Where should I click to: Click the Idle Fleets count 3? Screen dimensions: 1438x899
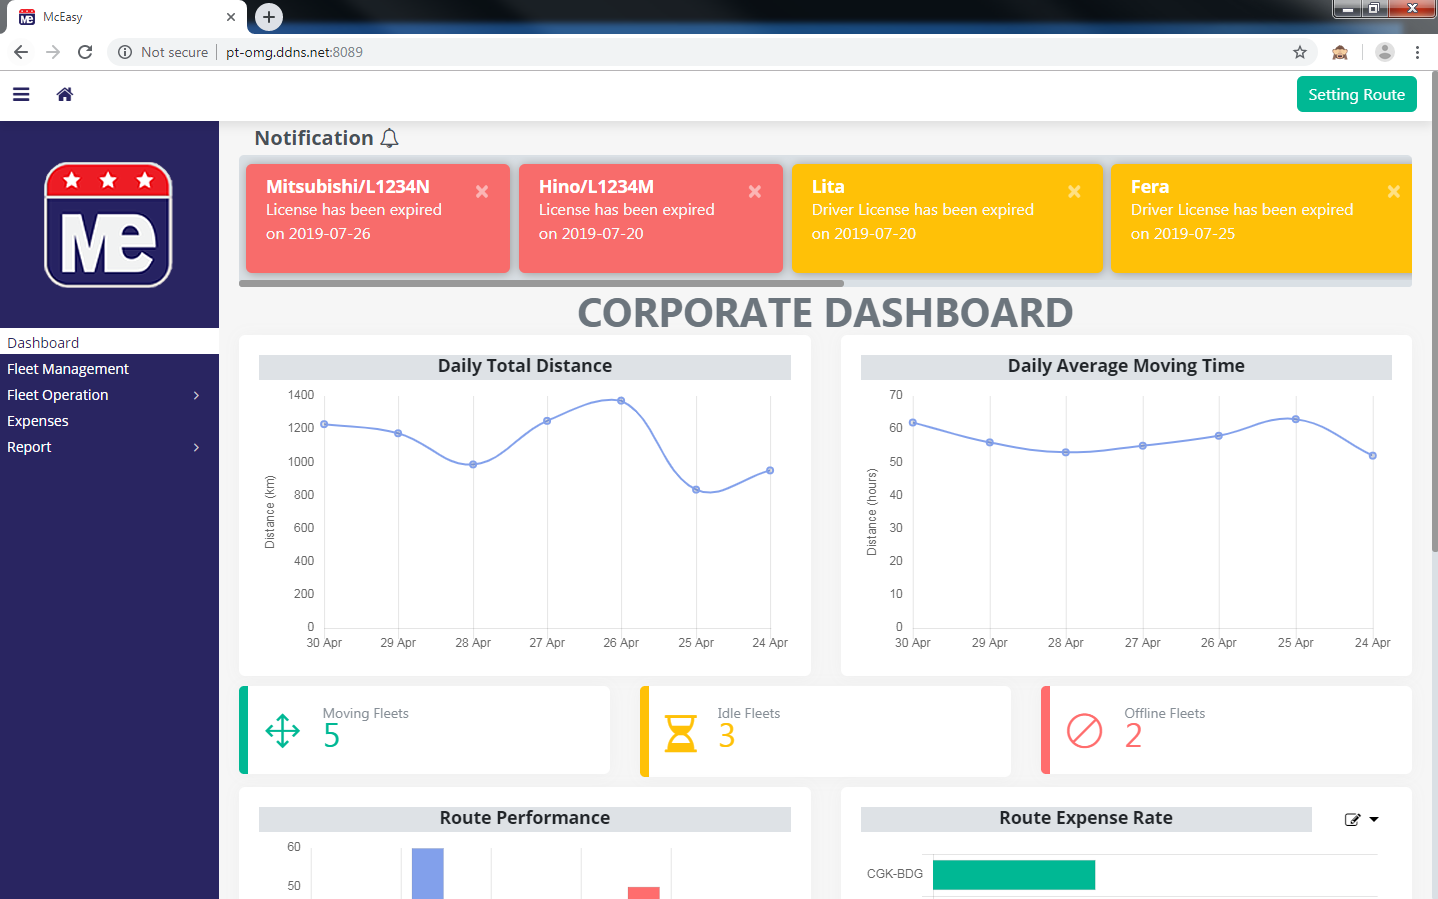(727, 736)
